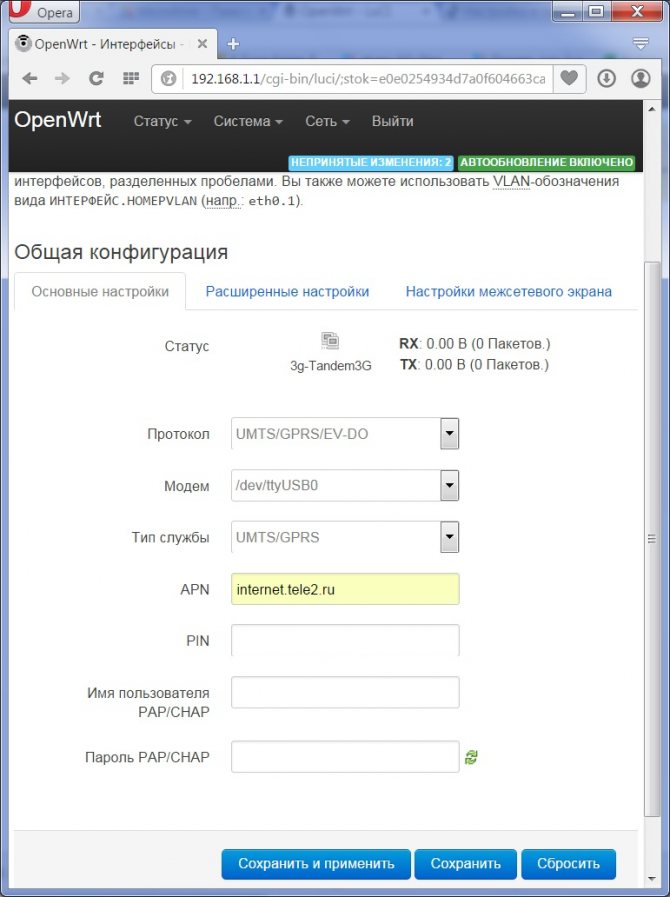The width and height of the screenshot is (670, 897).
Task: Open the Статус menu
Action: tap(162, 121)
